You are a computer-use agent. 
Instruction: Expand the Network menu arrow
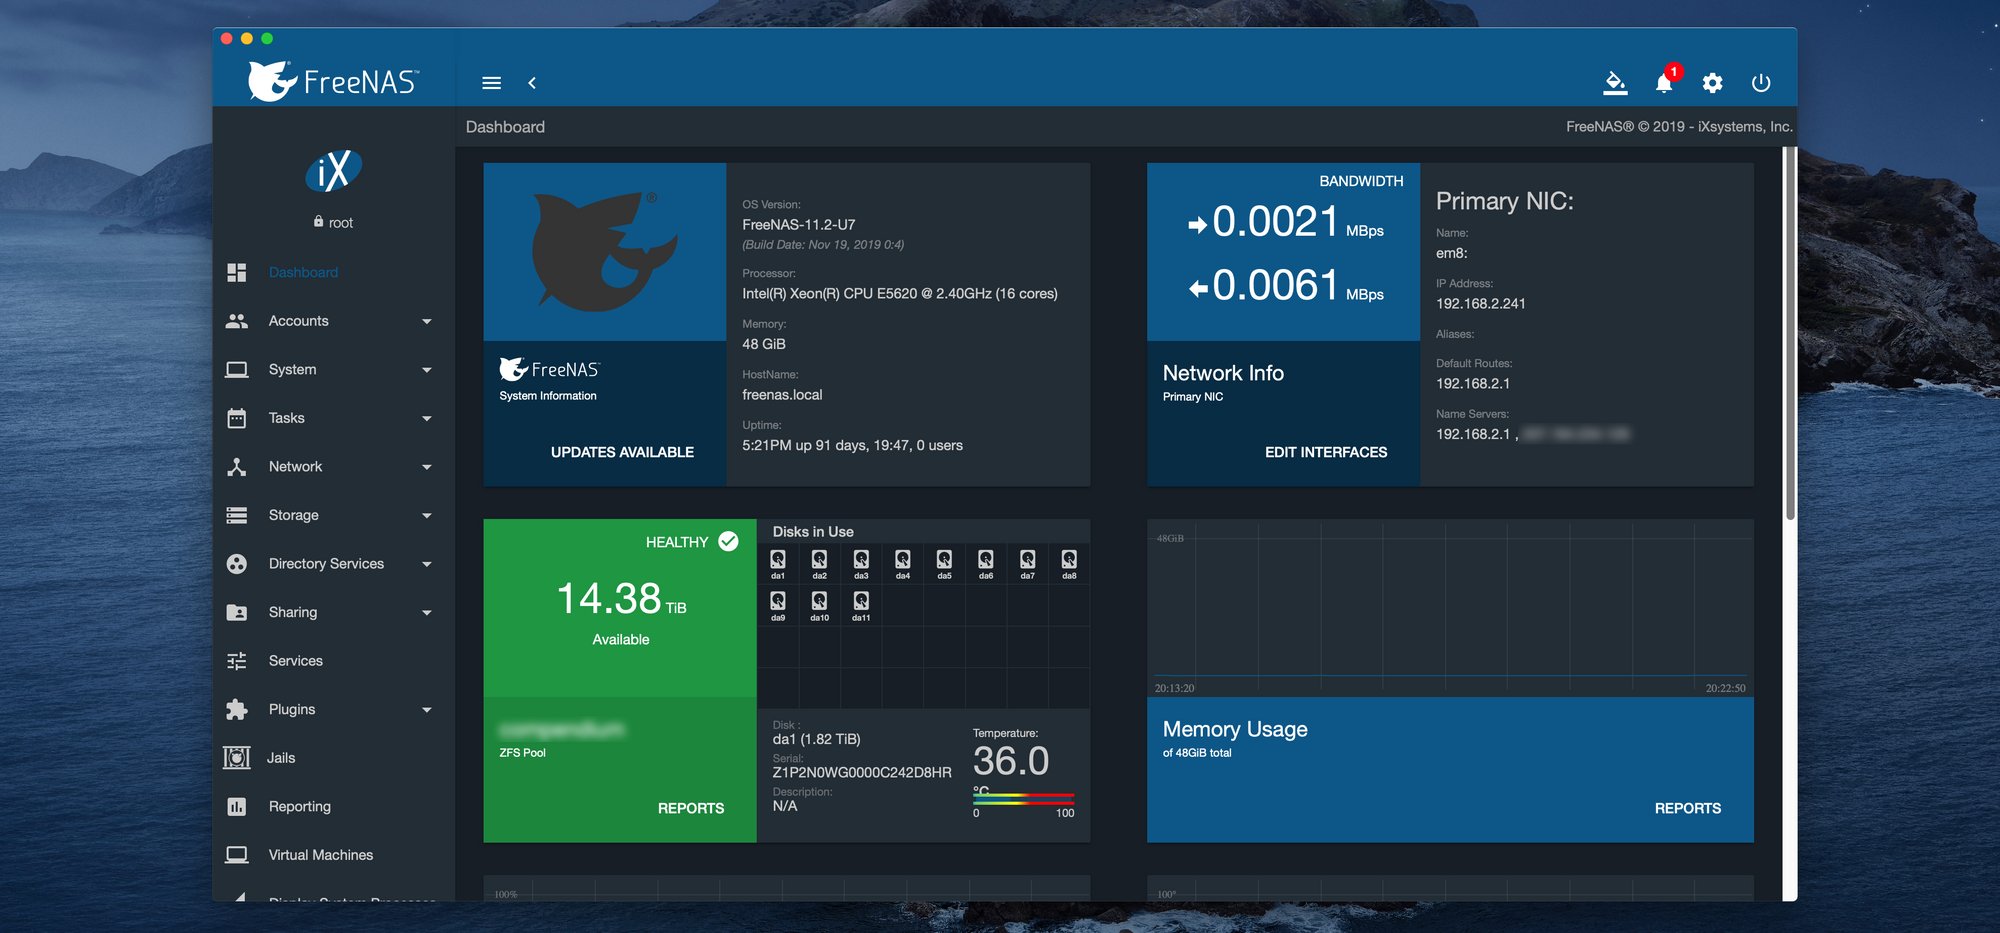tap(427, 467)
